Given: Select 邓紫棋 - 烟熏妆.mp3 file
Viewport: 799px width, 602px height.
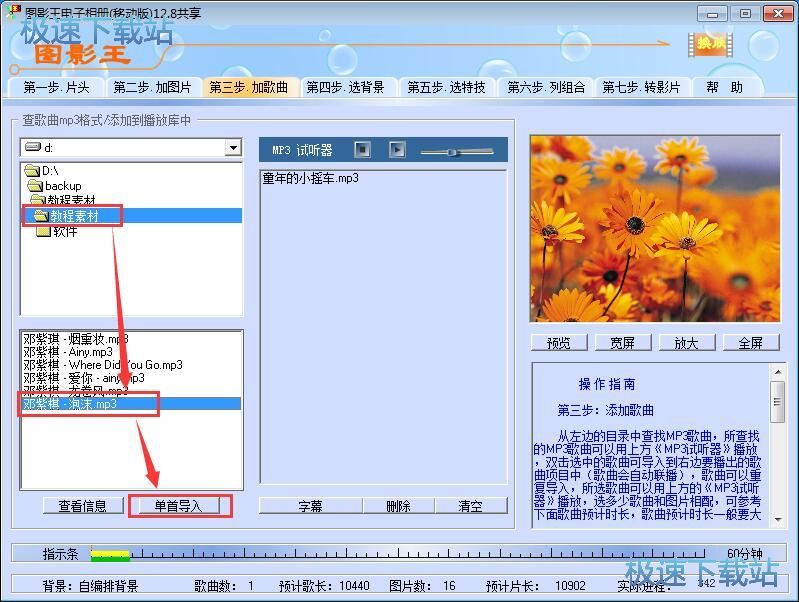Looking at the screenshot, I should 75,339.
